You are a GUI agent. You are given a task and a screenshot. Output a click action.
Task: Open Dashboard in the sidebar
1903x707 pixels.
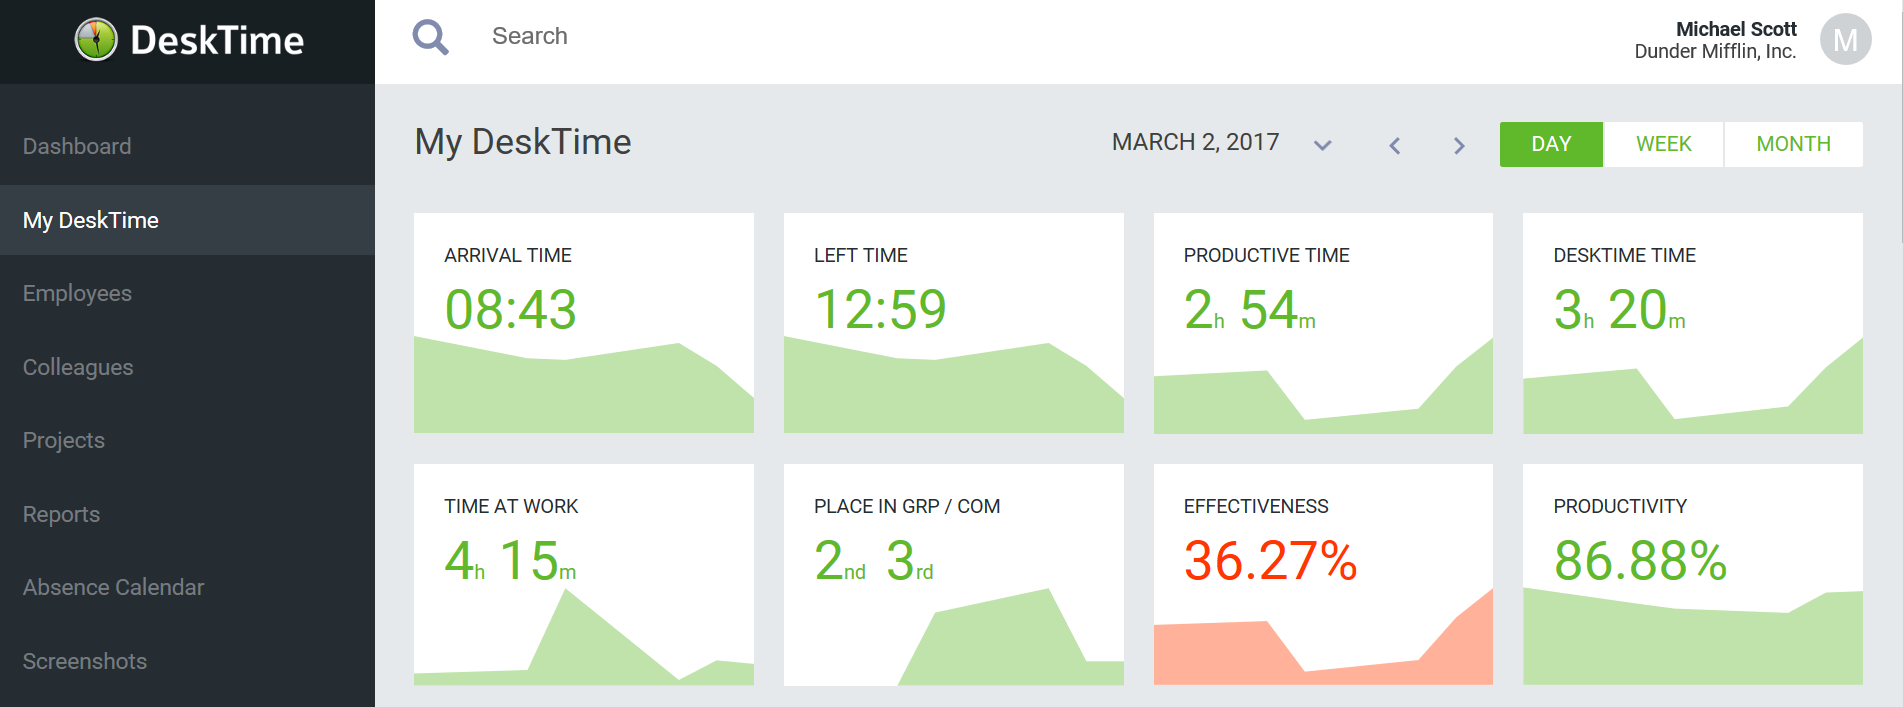[77, 147]
